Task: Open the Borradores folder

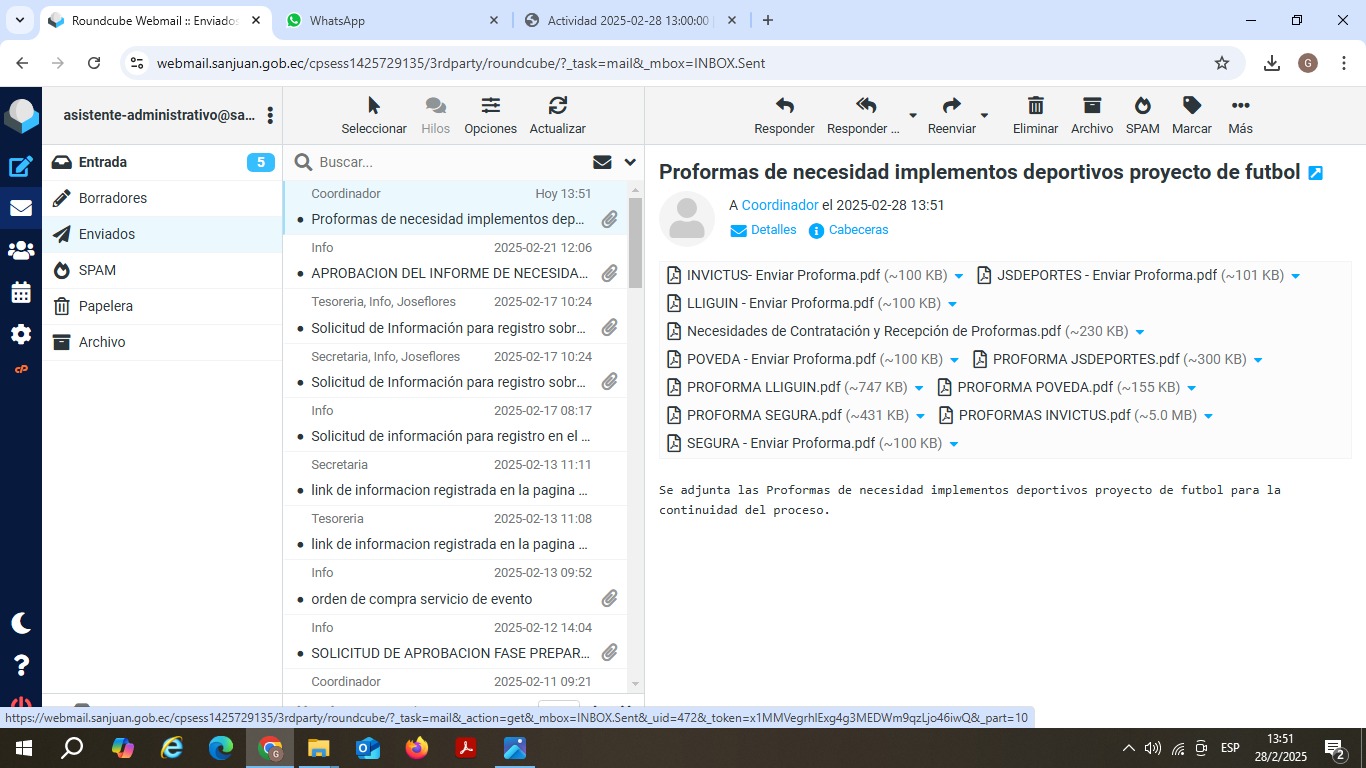Action: coord(113,198)
